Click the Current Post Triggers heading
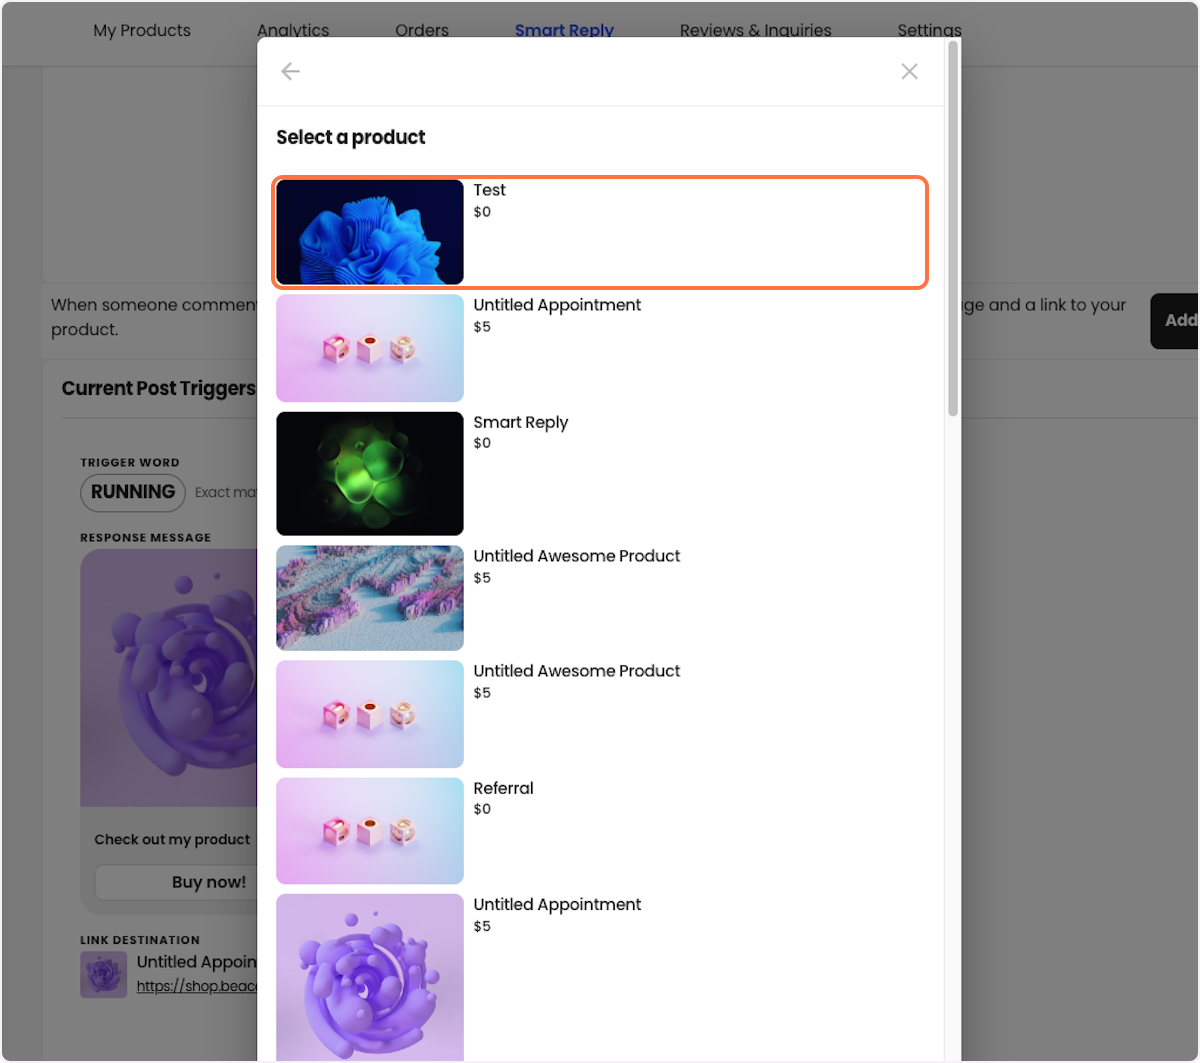Screen dimensions: 1200x1063 (x=158, y=388)
